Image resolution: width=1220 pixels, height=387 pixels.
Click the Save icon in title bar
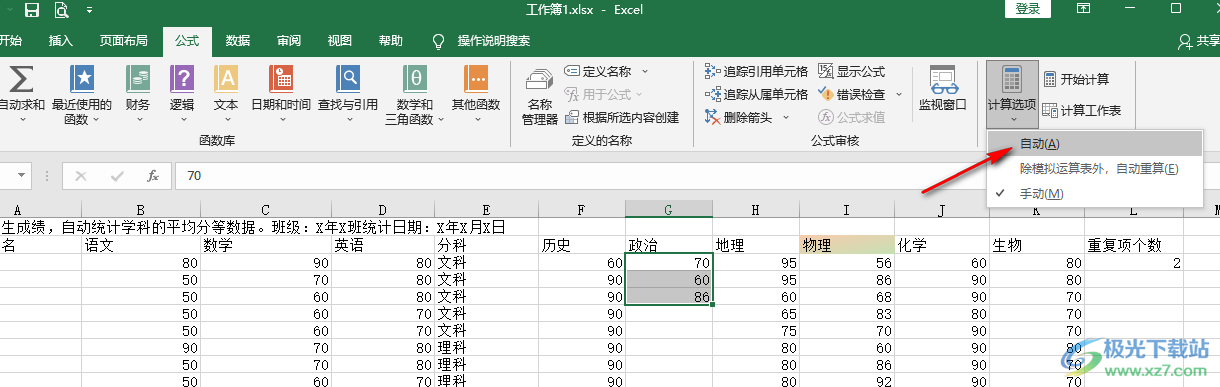tap(31, 10)
